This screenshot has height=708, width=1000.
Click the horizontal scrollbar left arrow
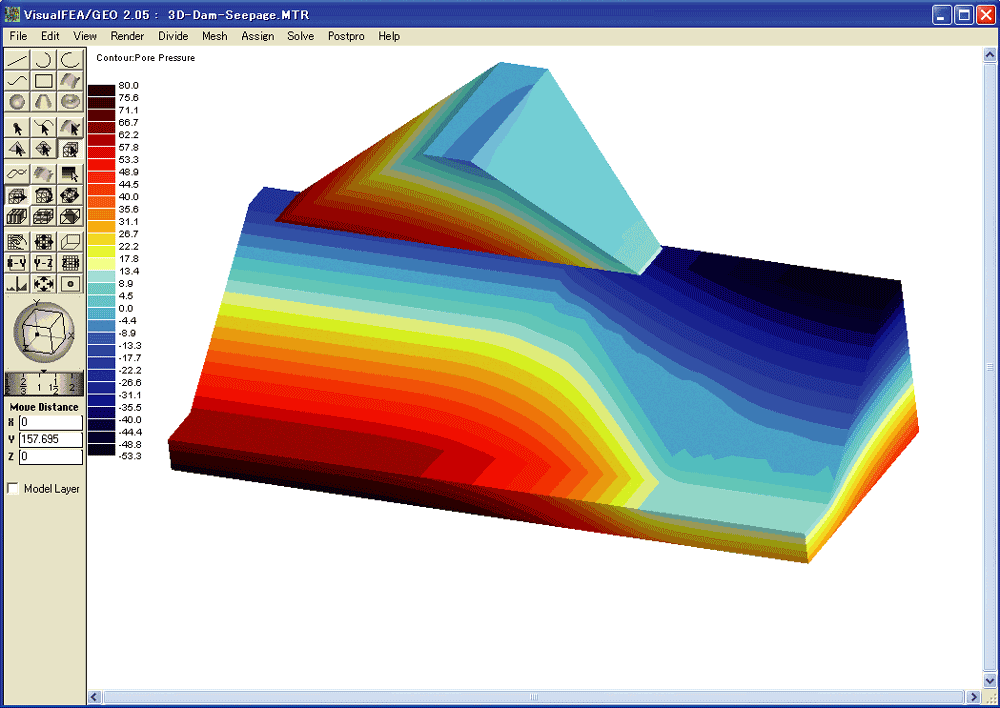coord(94,697)
